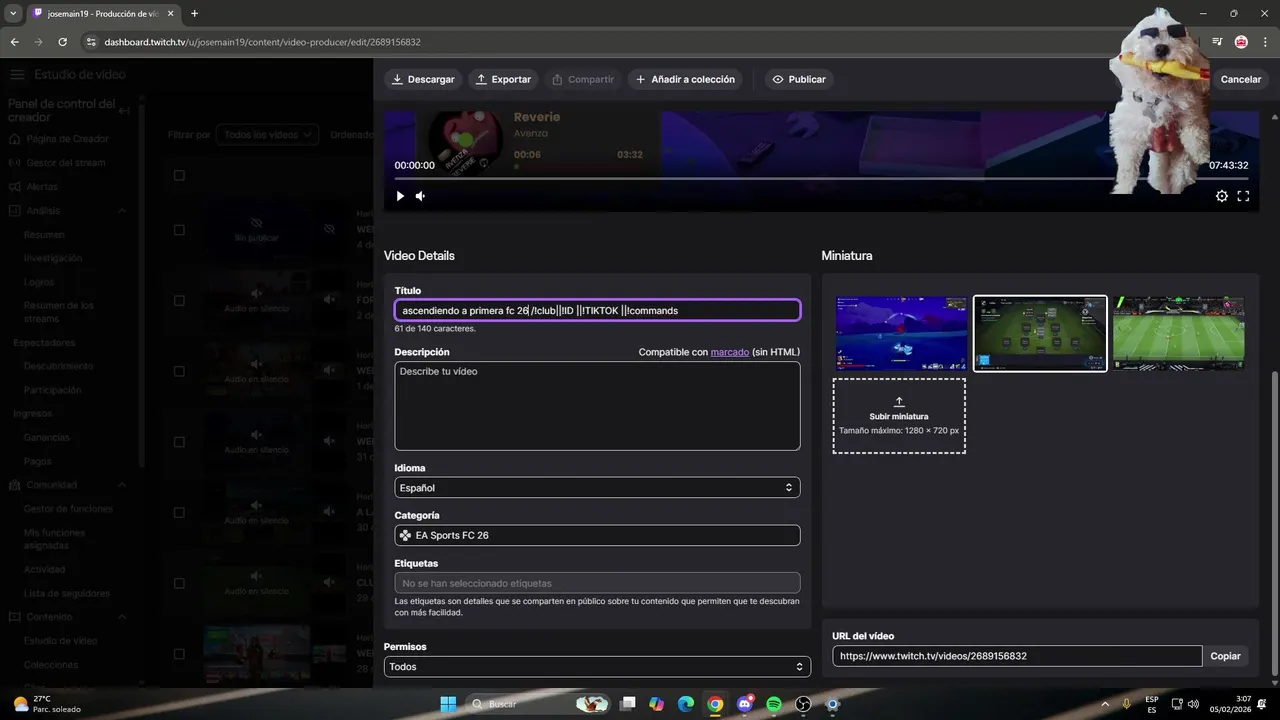1280x720 pixels.
Task: Tick the select-all videos checkbox
Action: (179, 176)
